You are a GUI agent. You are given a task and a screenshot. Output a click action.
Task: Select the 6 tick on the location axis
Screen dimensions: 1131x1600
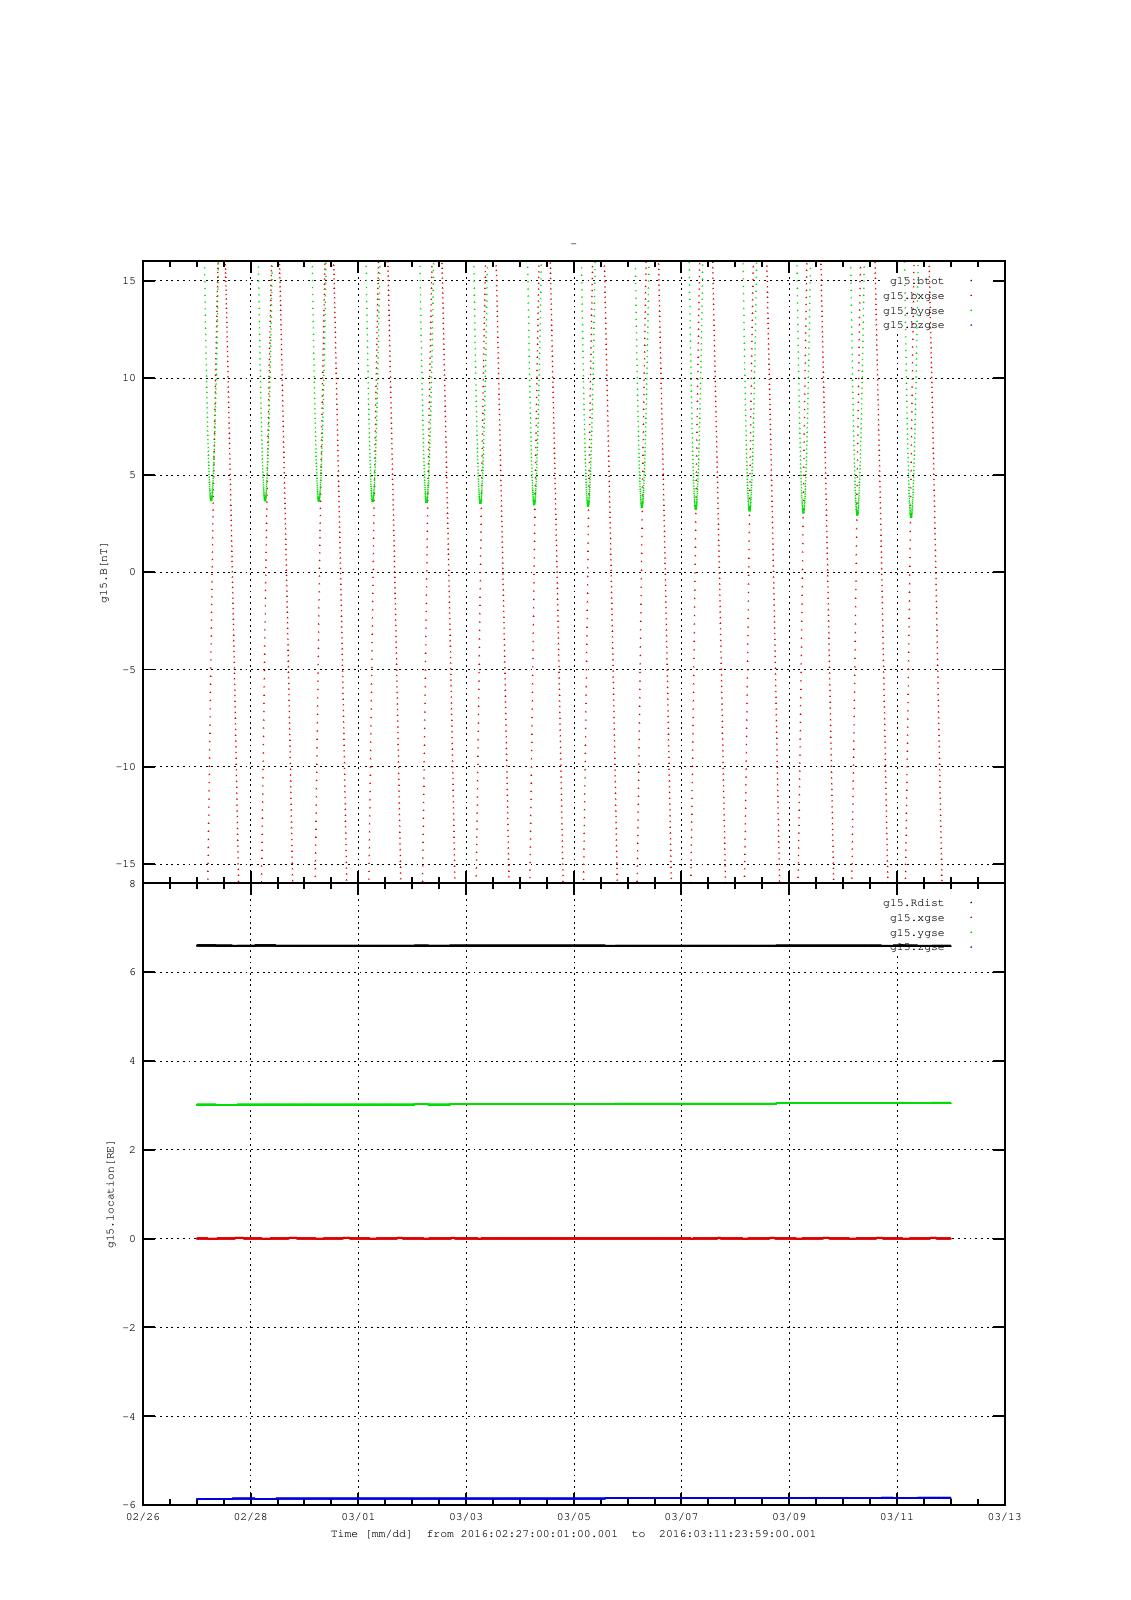tap(133, 972)
